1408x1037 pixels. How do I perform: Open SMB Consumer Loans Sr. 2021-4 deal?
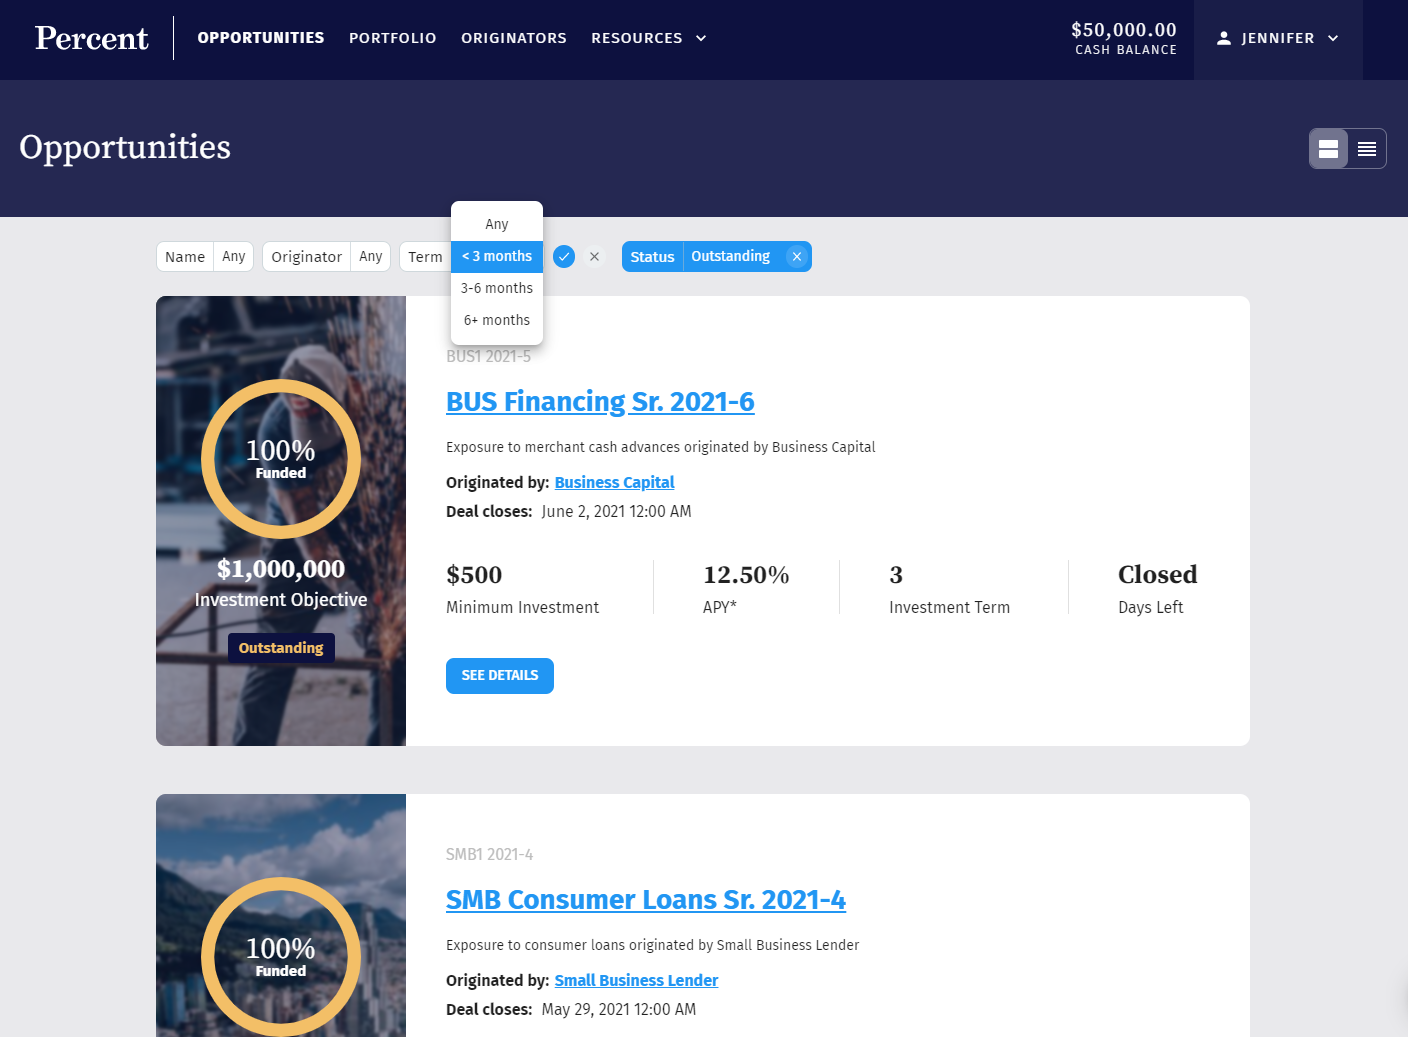point(646,899)
